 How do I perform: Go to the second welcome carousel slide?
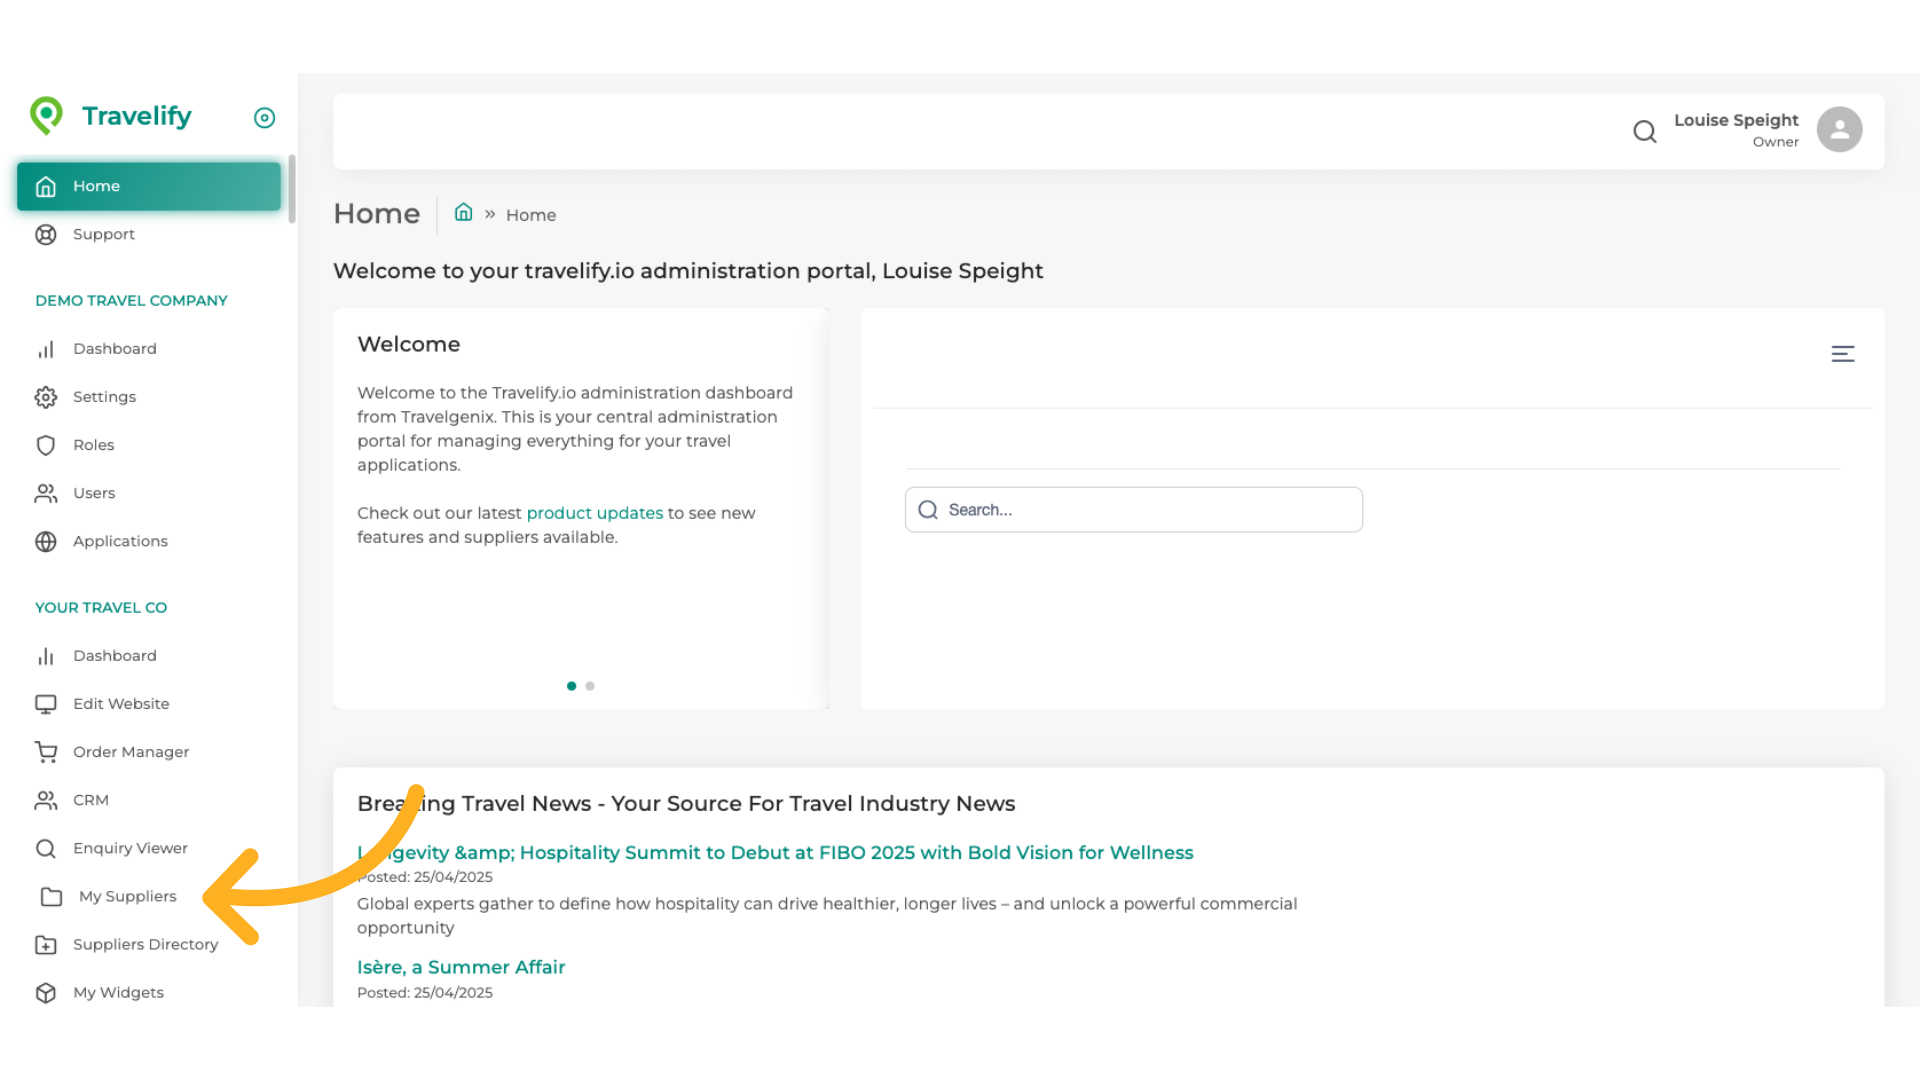[x=590, y=686]
